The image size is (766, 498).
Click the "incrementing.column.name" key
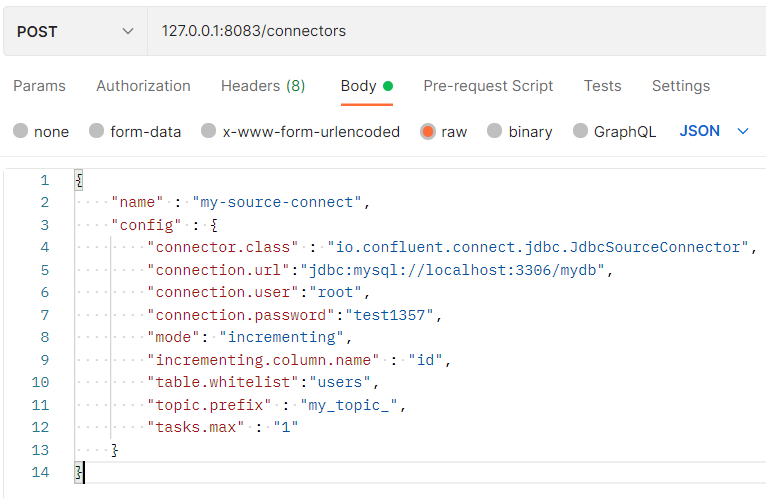click(263, 360)
